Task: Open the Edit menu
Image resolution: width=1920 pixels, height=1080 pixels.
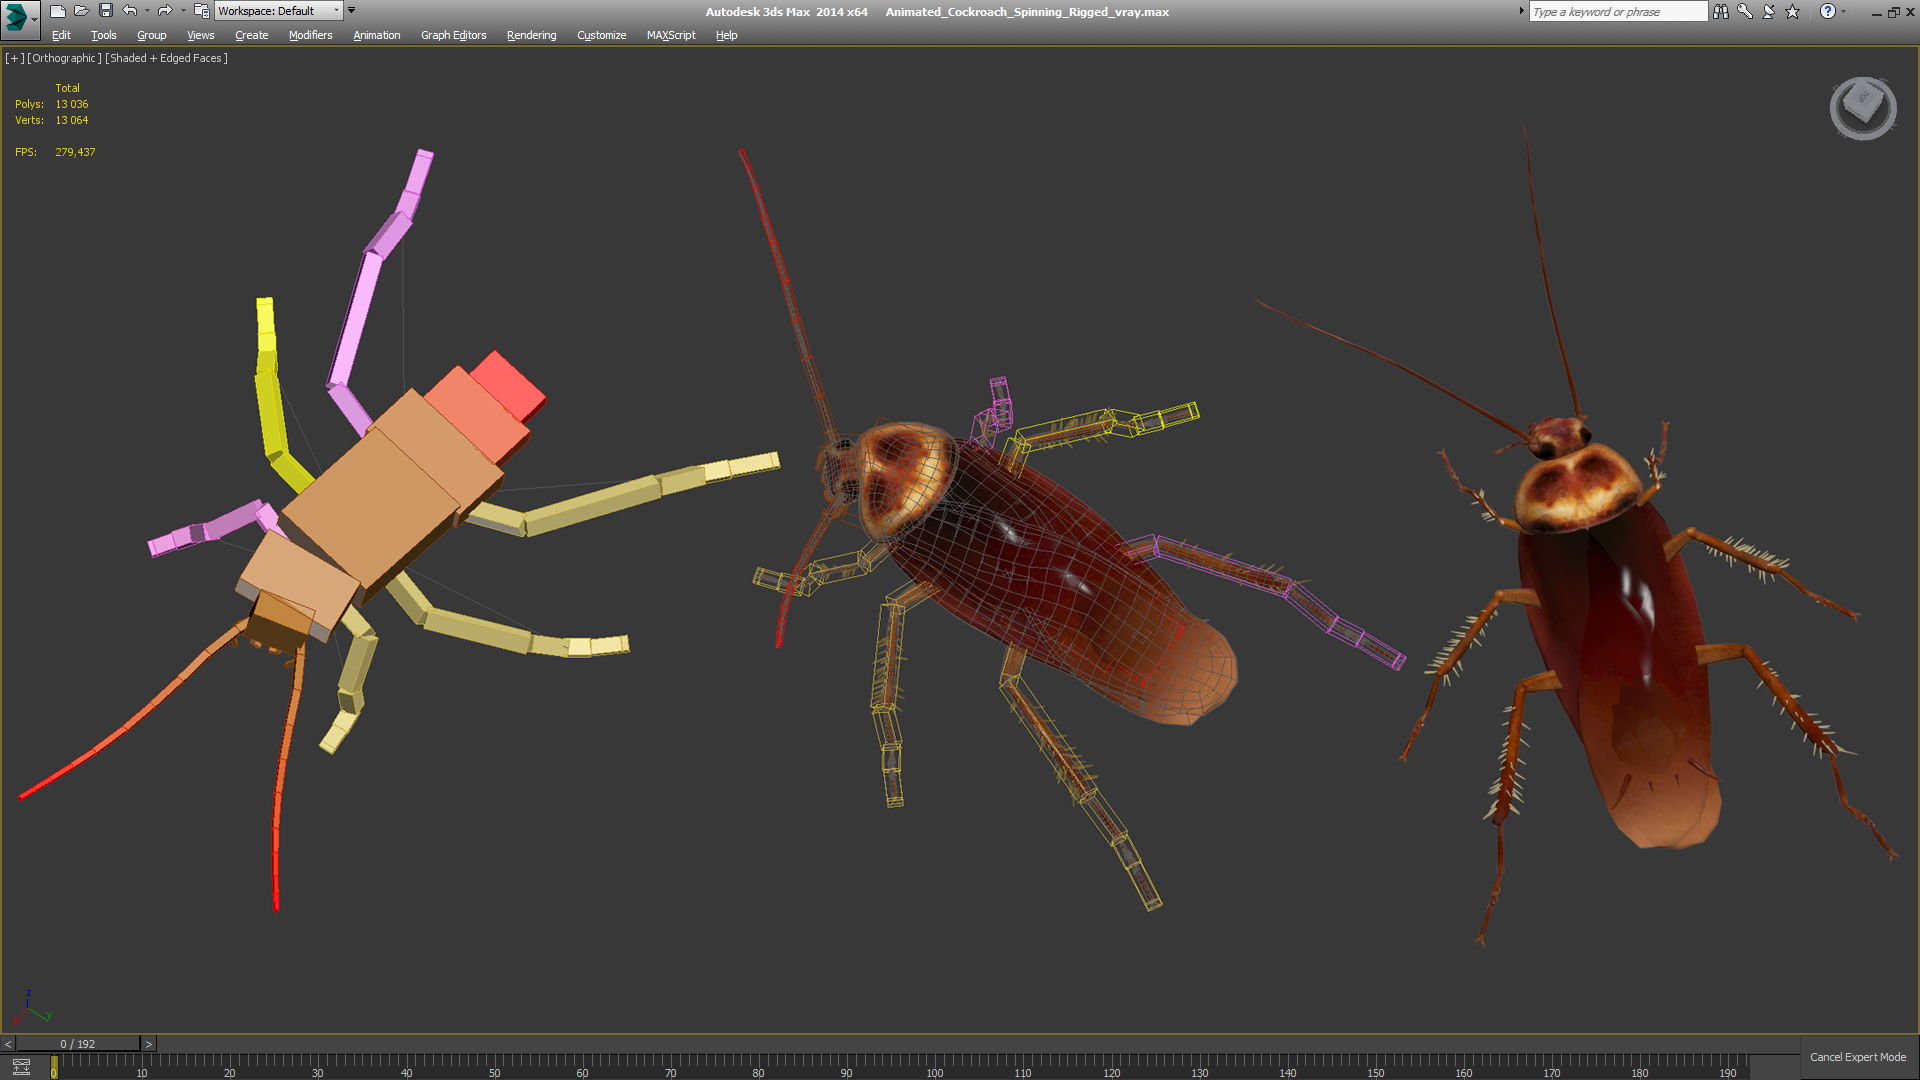Action: coord(61,35)
